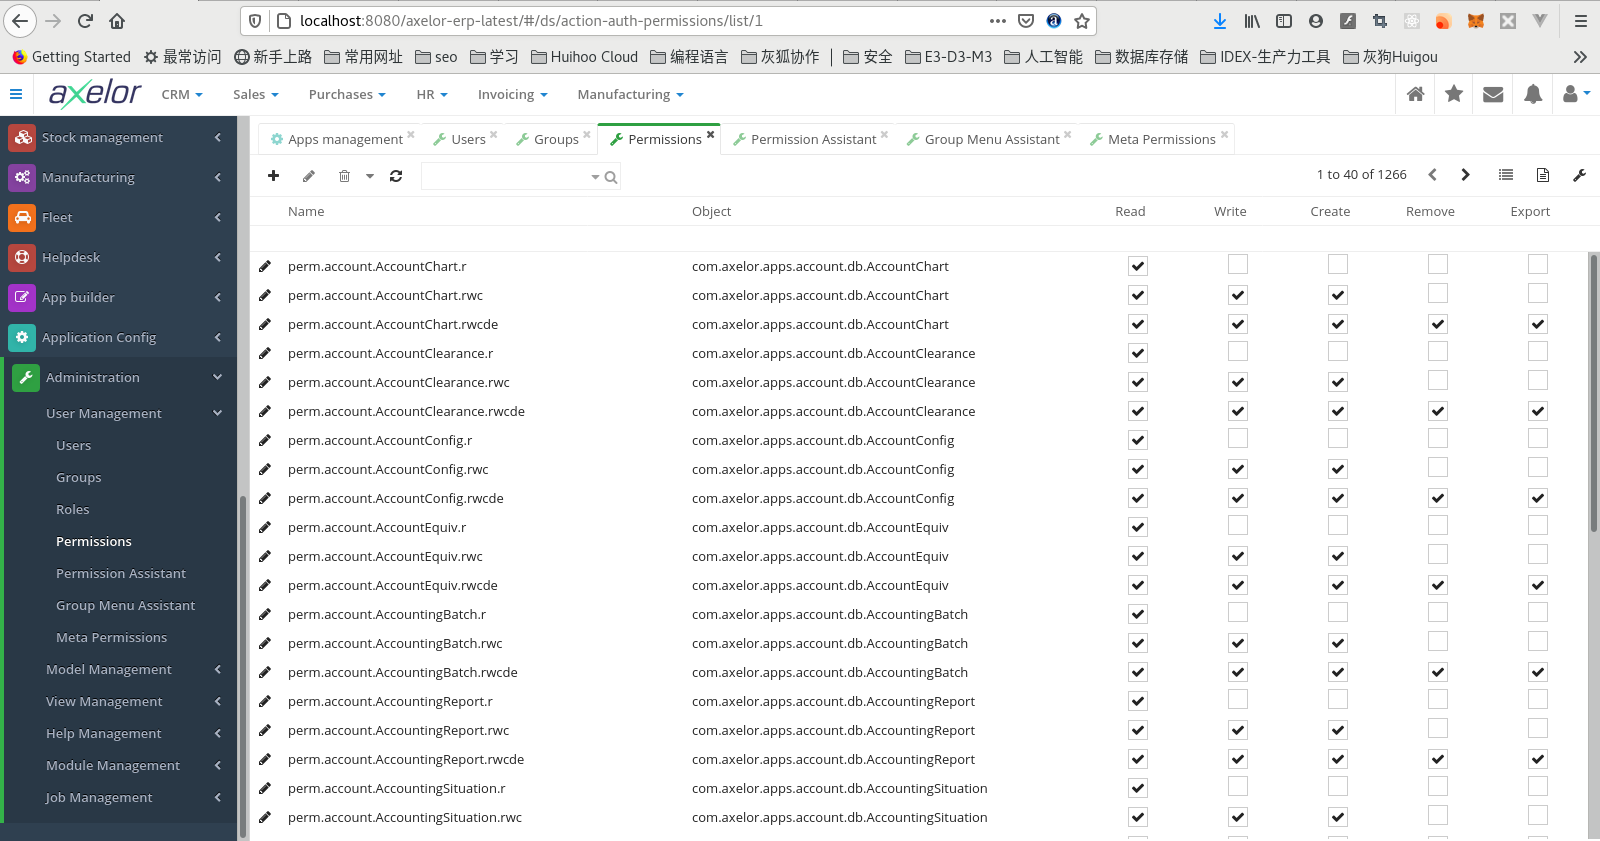Open the CRM dropdown menu

coord(182,95)
